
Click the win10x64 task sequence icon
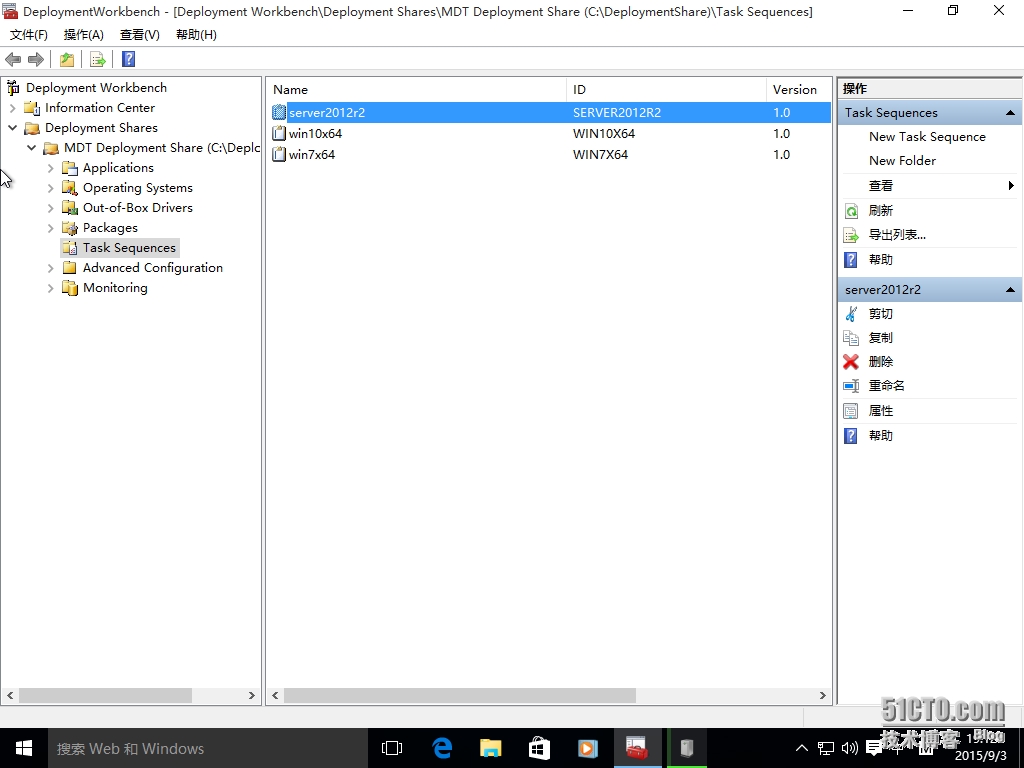point(279,133)
